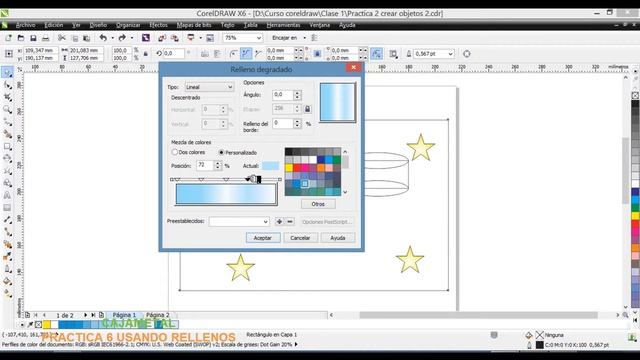The width and height of the screenshot is (640, 360).
Task: Switch to the Página 2 tab
Action: [x=158, y=315]
